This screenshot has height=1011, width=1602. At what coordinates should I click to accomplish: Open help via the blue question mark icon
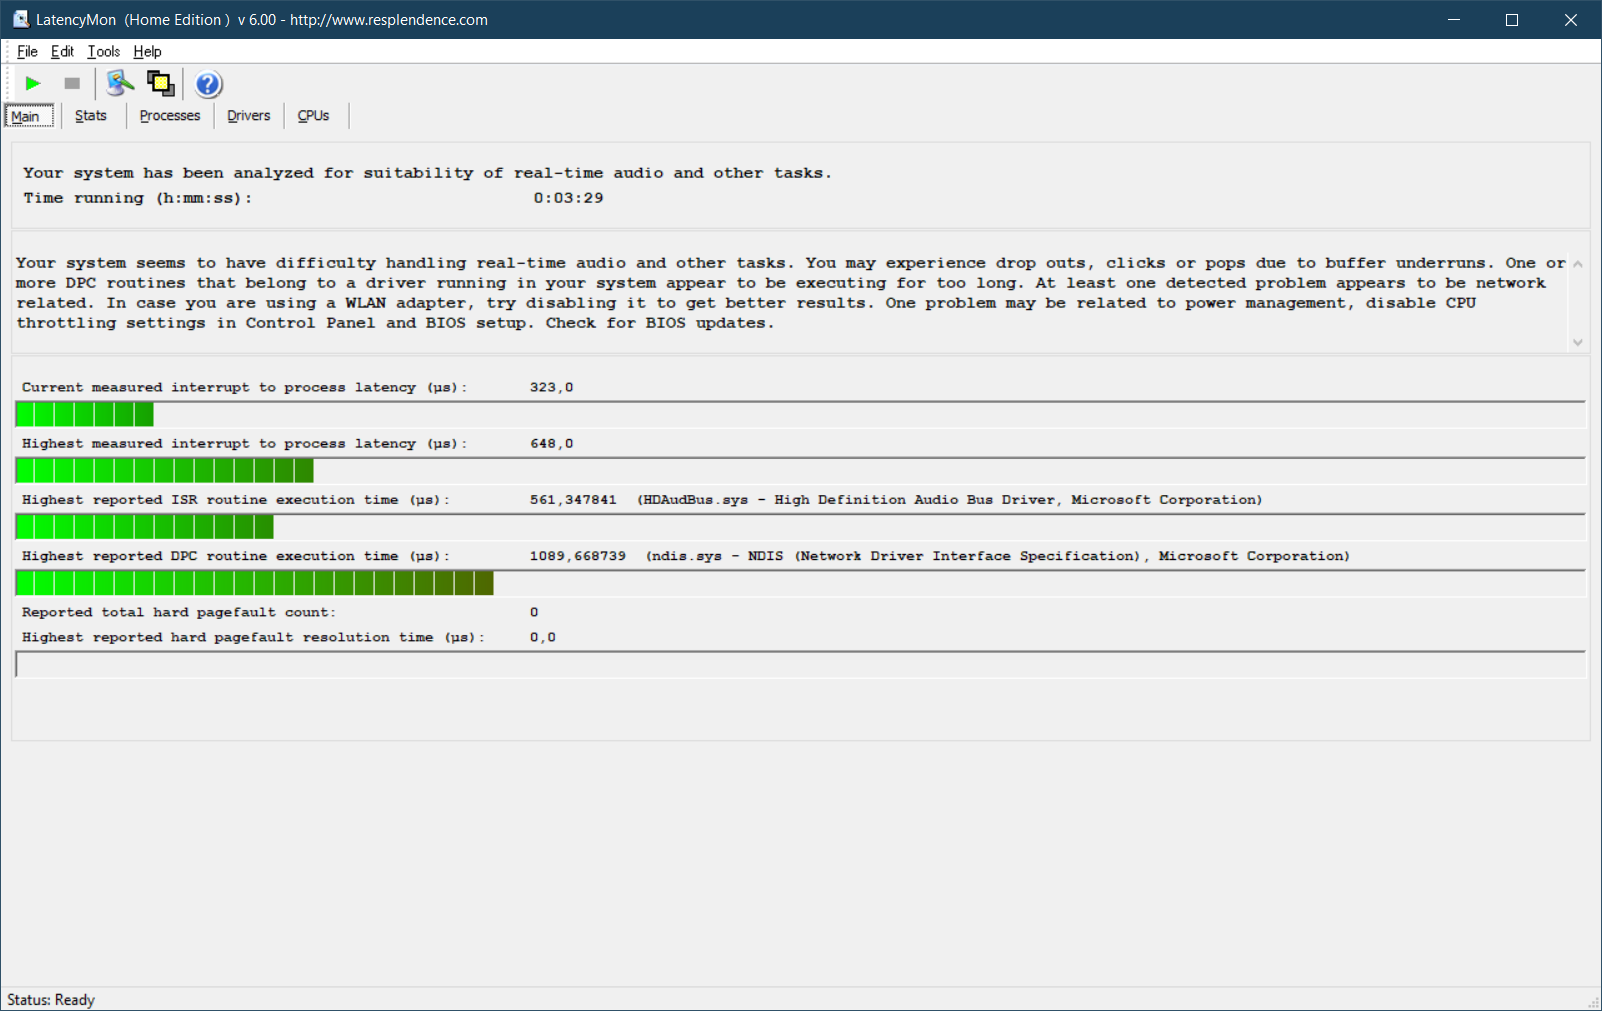[208, 84]
